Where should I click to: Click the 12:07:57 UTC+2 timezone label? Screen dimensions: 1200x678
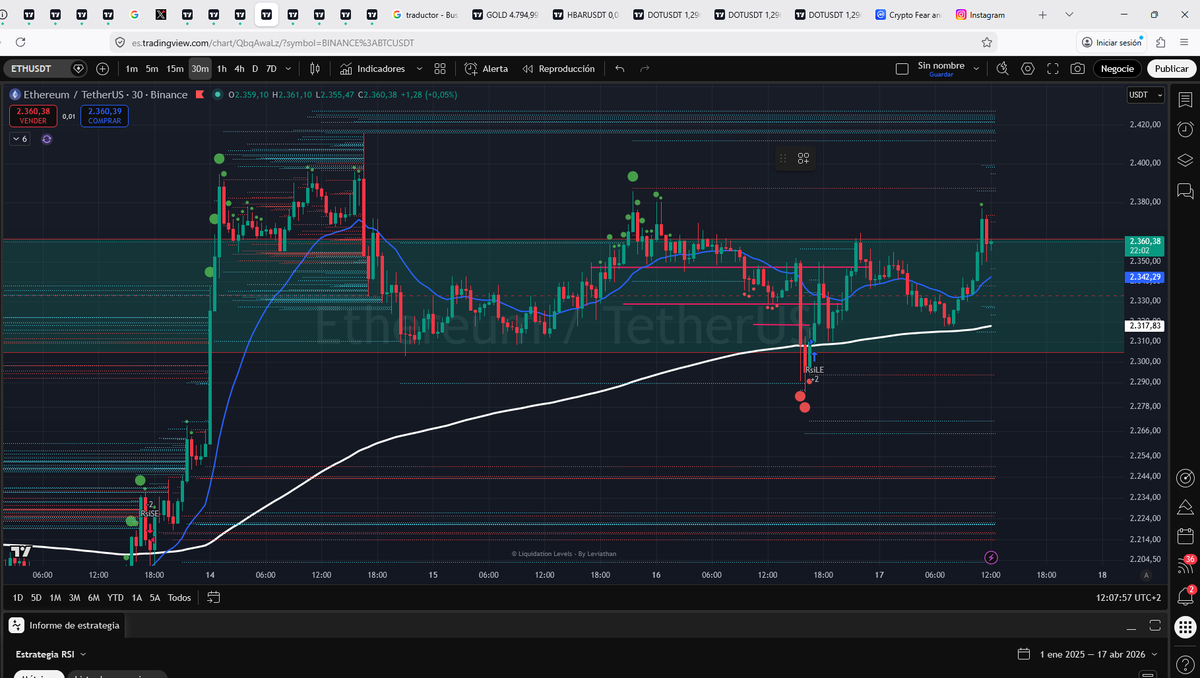tap(1128, 597)
